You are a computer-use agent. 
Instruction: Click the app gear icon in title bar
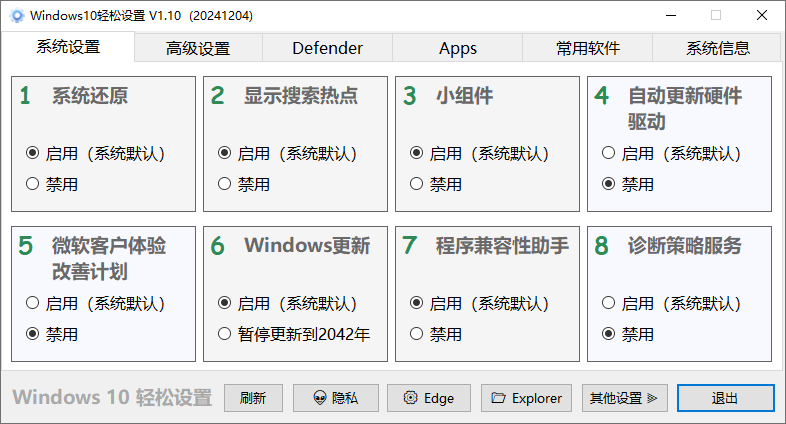tap(16, 15)
